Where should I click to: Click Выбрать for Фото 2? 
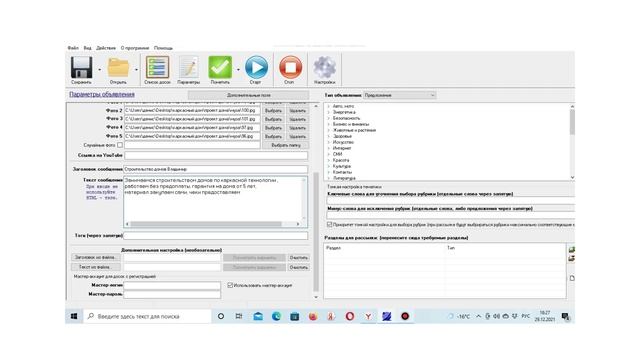(273, 111)
